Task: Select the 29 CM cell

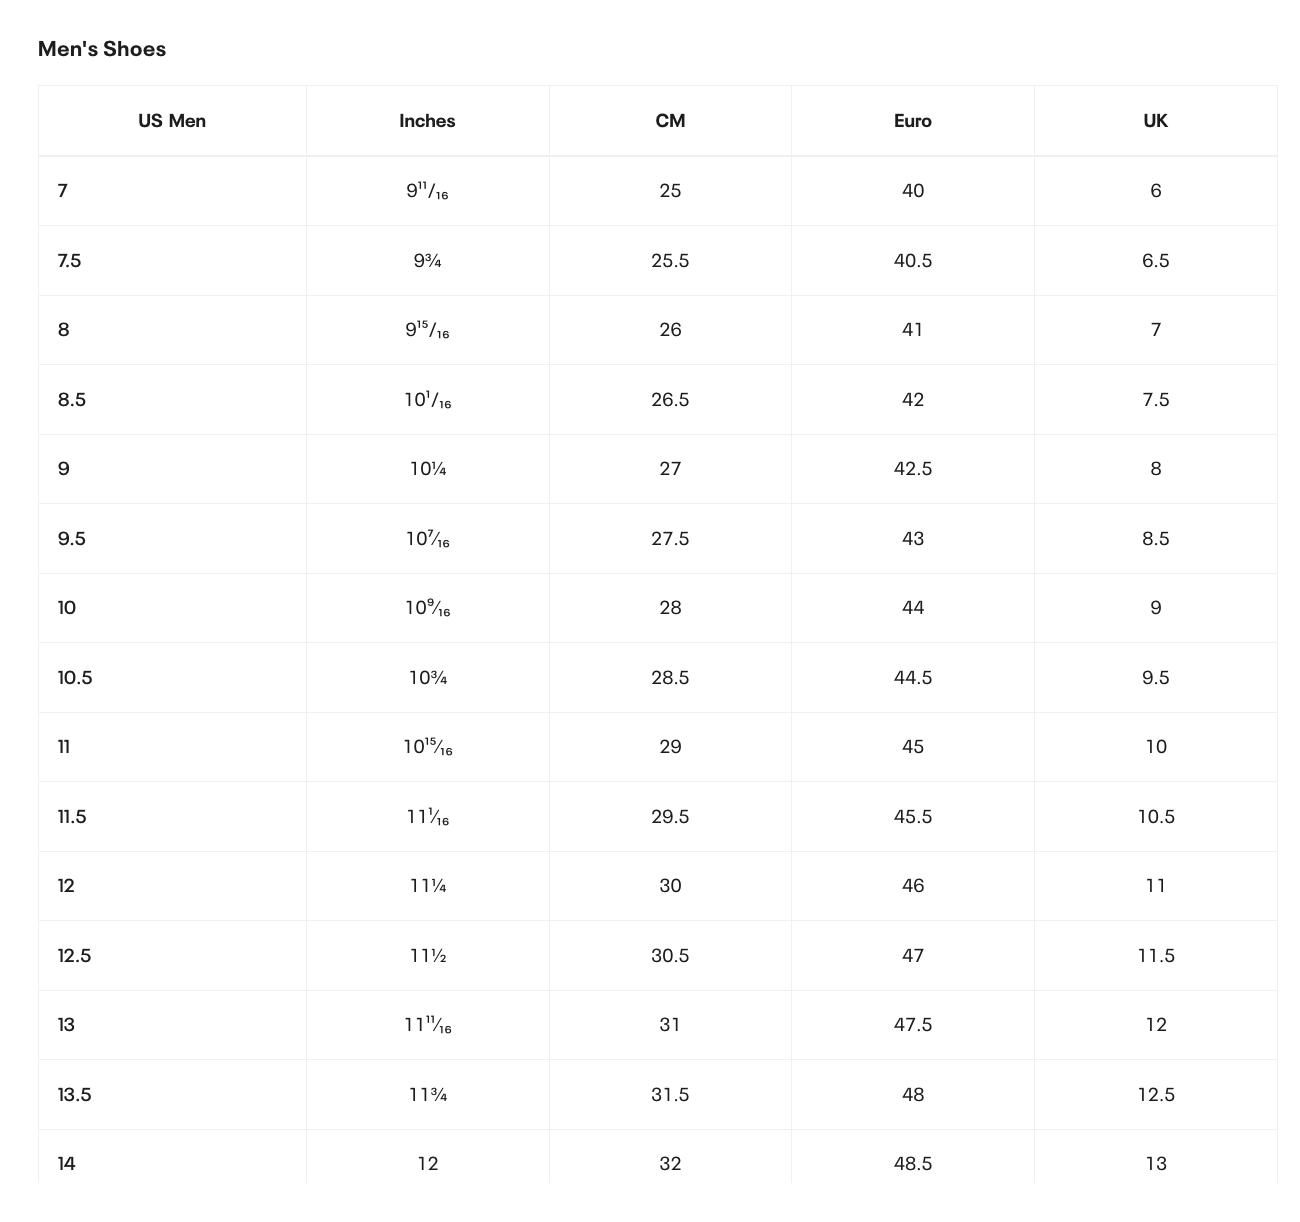Action: 670,747
